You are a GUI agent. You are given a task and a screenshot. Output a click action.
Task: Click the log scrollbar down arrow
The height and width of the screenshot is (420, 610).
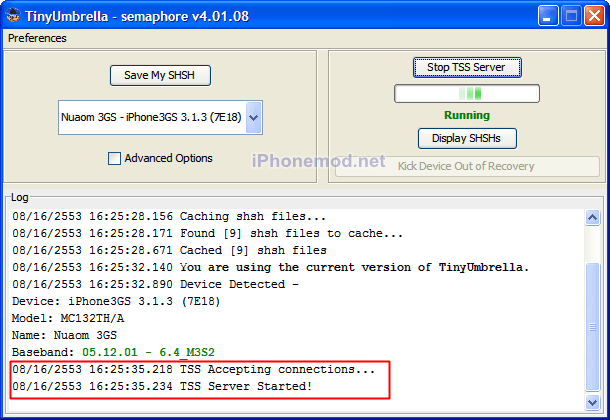point(592,402)
